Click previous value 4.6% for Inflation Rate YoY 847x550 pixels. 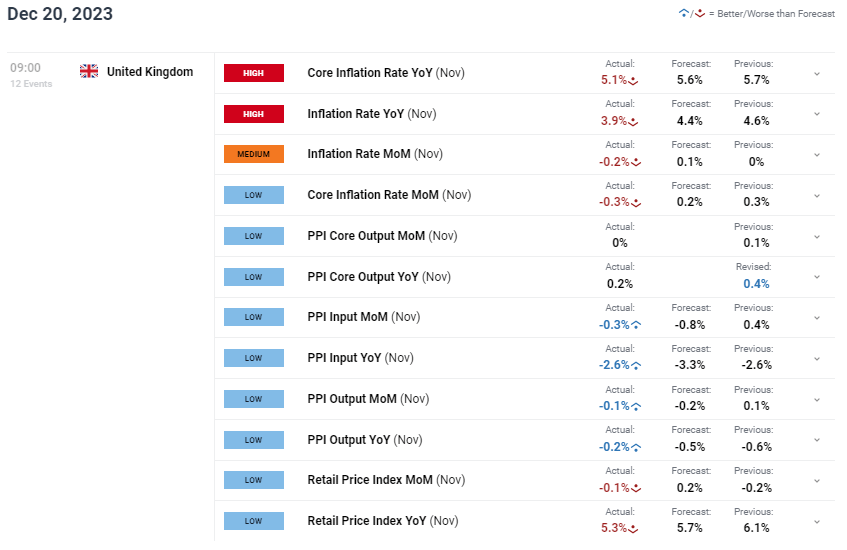(x=756, y=121)
